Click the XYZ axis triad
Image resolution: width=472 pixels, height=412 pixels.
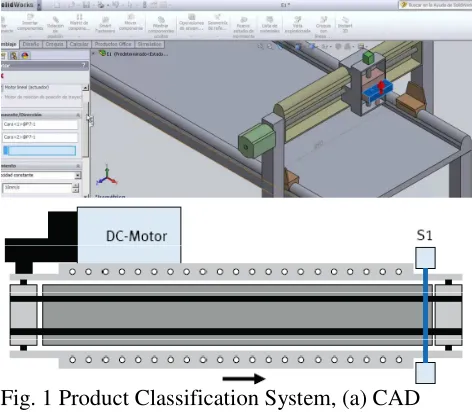point(107,175)
